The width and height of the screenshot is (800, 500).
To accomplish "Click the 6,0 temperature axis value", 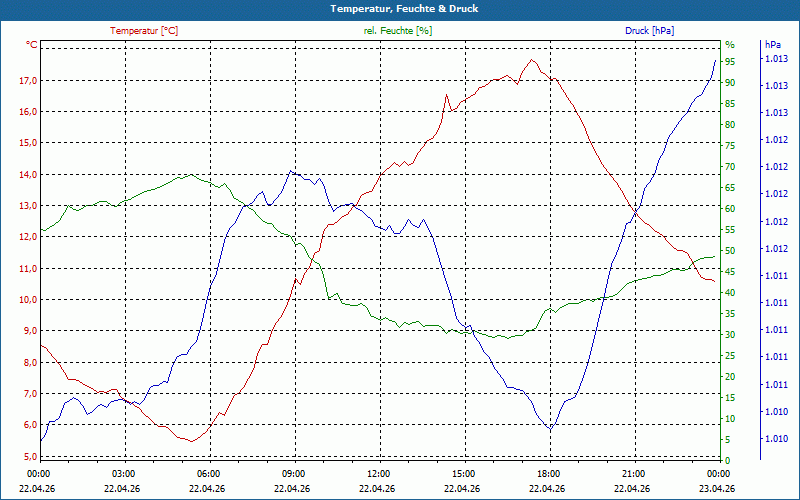I will point(30,425).
